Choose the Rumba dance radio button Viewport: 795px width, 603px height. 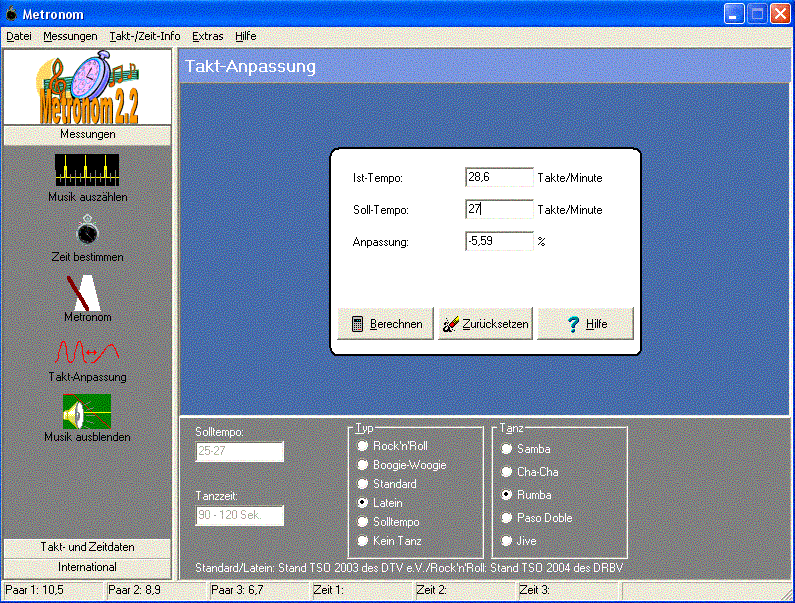coord(507,494)
